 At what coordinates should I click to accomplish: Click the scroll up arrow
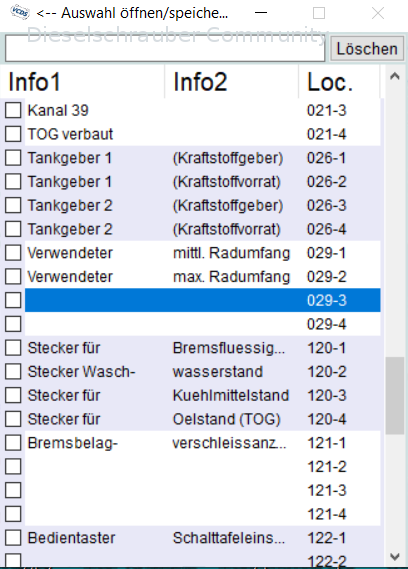395,76
